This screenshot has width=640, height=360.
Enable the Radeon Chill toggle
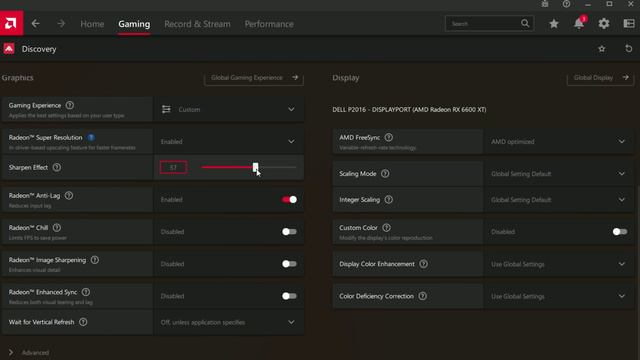pos(289,232)
